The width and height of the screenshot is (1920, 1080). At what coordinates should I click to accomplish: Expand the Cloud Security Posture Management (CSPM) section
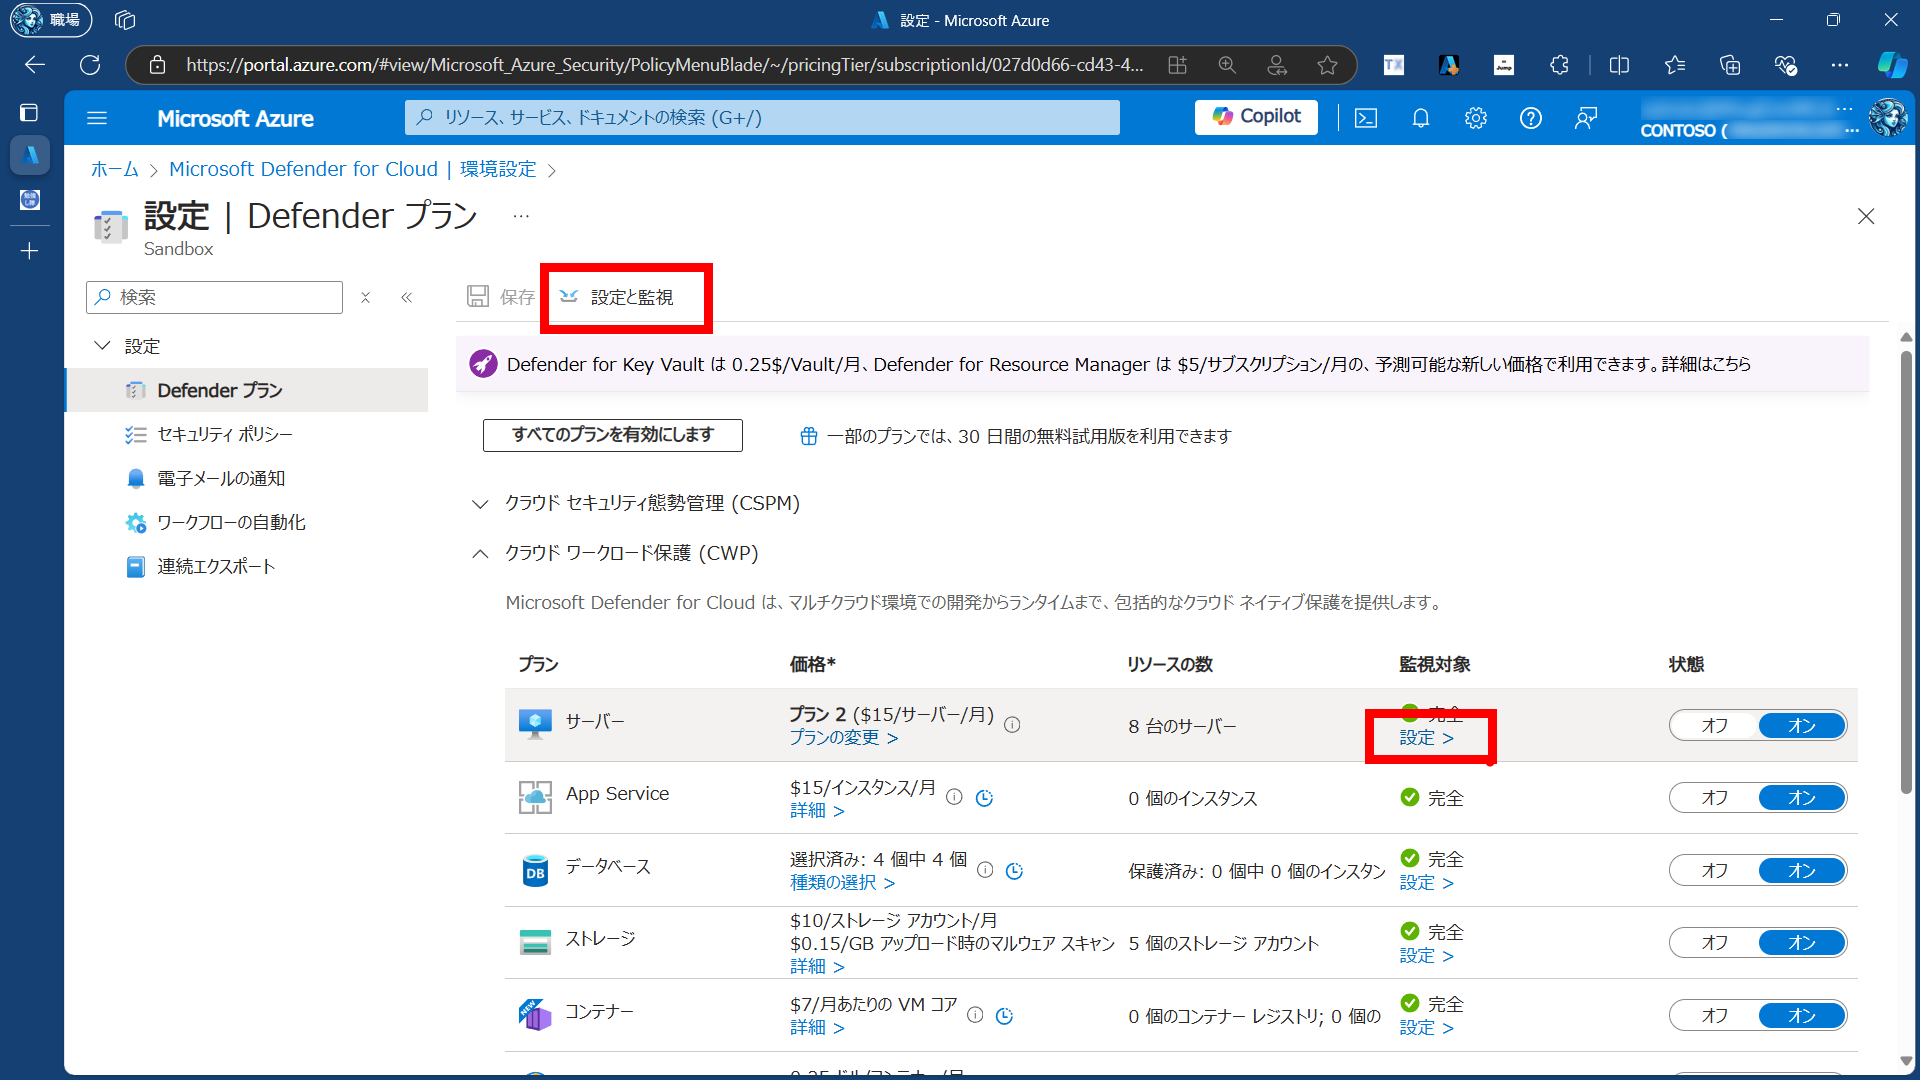coord(480,504)
